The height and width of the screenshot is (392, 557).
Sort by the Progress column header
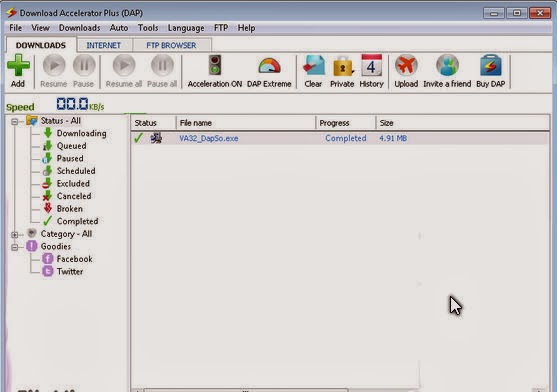click(x=346, y=123)
